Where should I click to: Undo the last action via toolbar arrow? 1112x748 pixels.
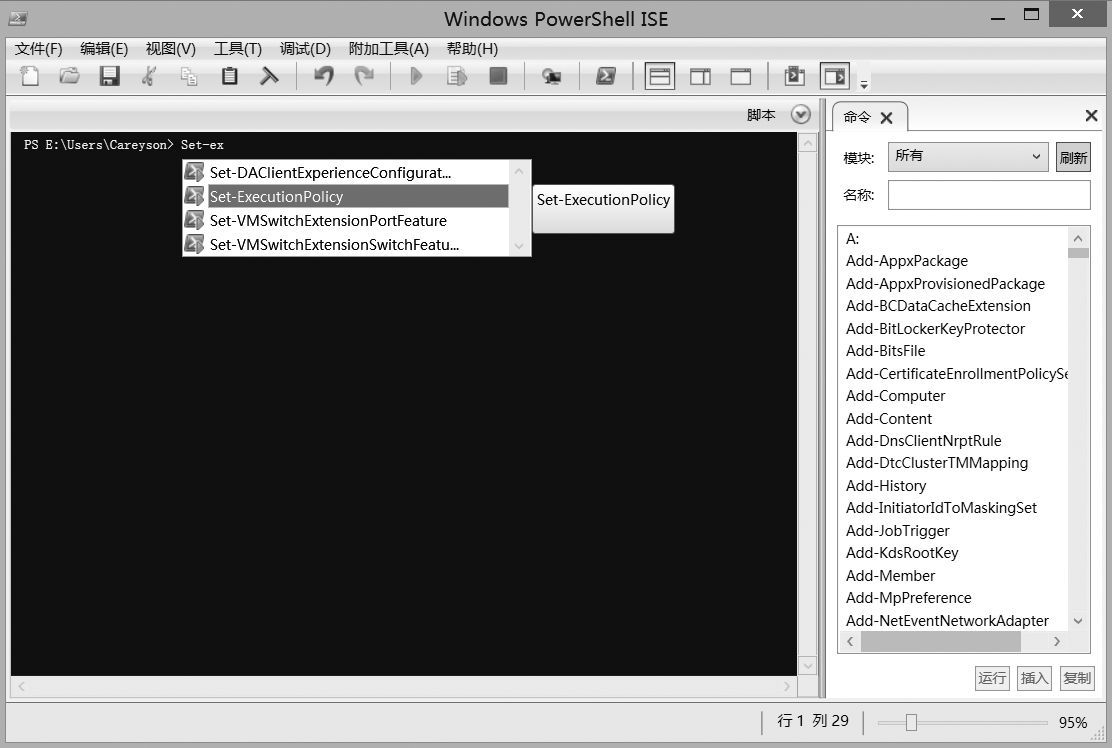tap(323, 76)
